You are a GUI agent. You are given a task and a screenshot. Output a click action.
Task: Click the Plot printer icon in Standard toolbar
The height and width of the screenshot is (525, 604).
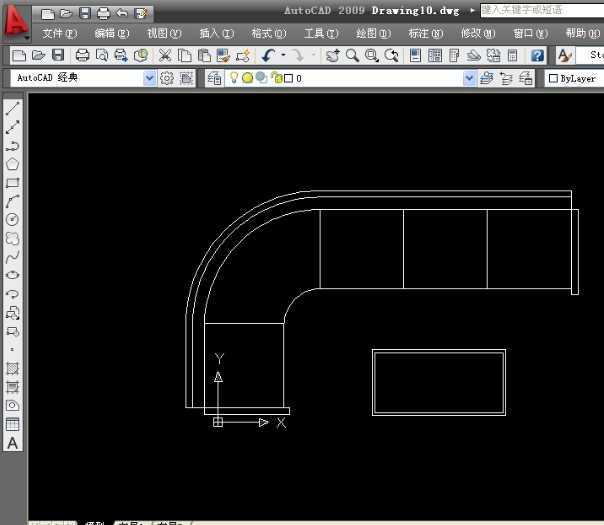pos(82,56)
